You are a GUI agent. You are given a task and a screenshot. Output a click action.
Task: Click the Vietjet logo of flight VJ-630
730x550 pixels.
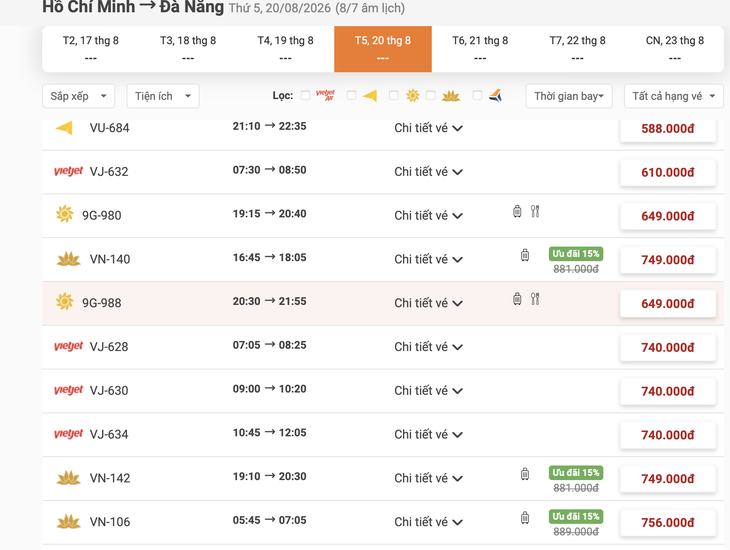(68, 390)
